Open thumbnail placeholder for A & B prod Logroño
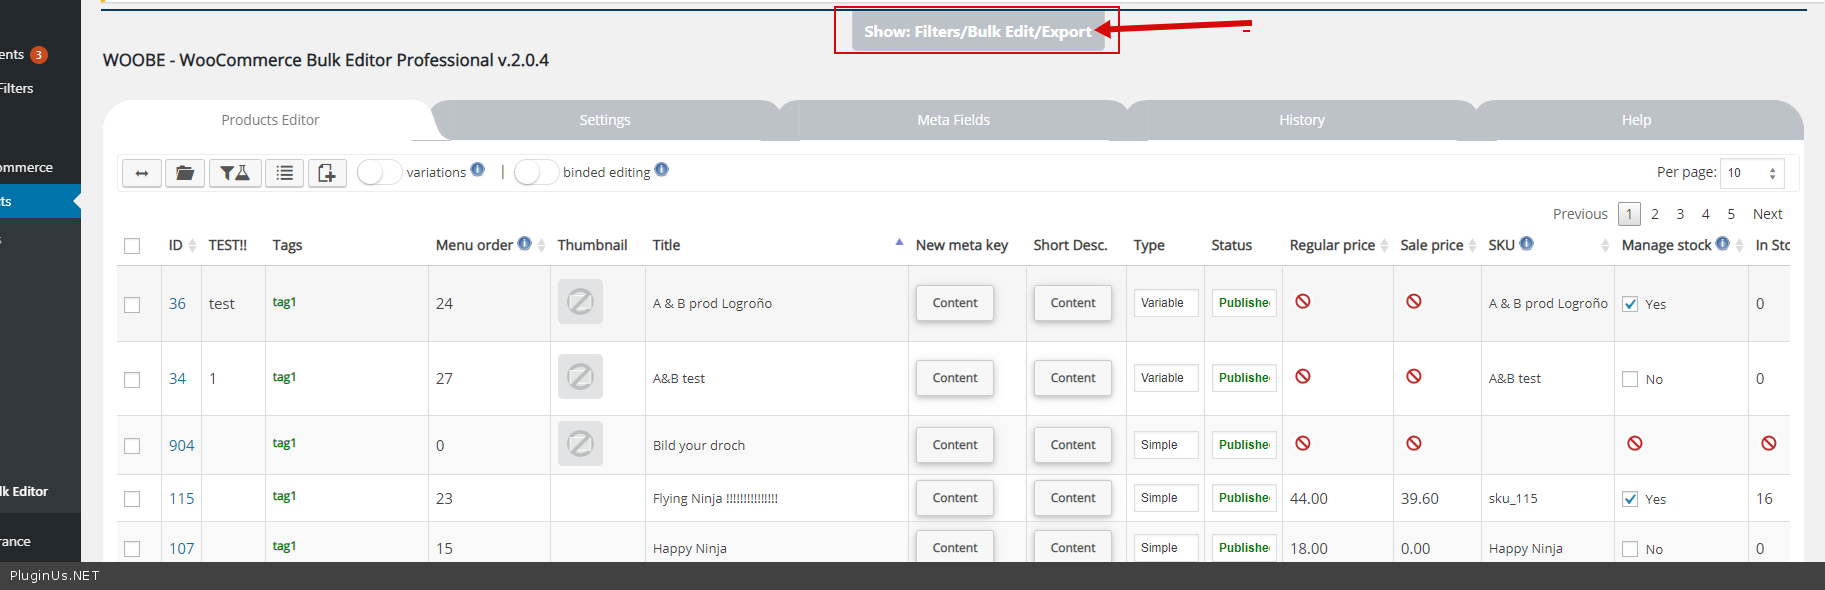The image size is (1825, 590). click(x=580, y=301)
